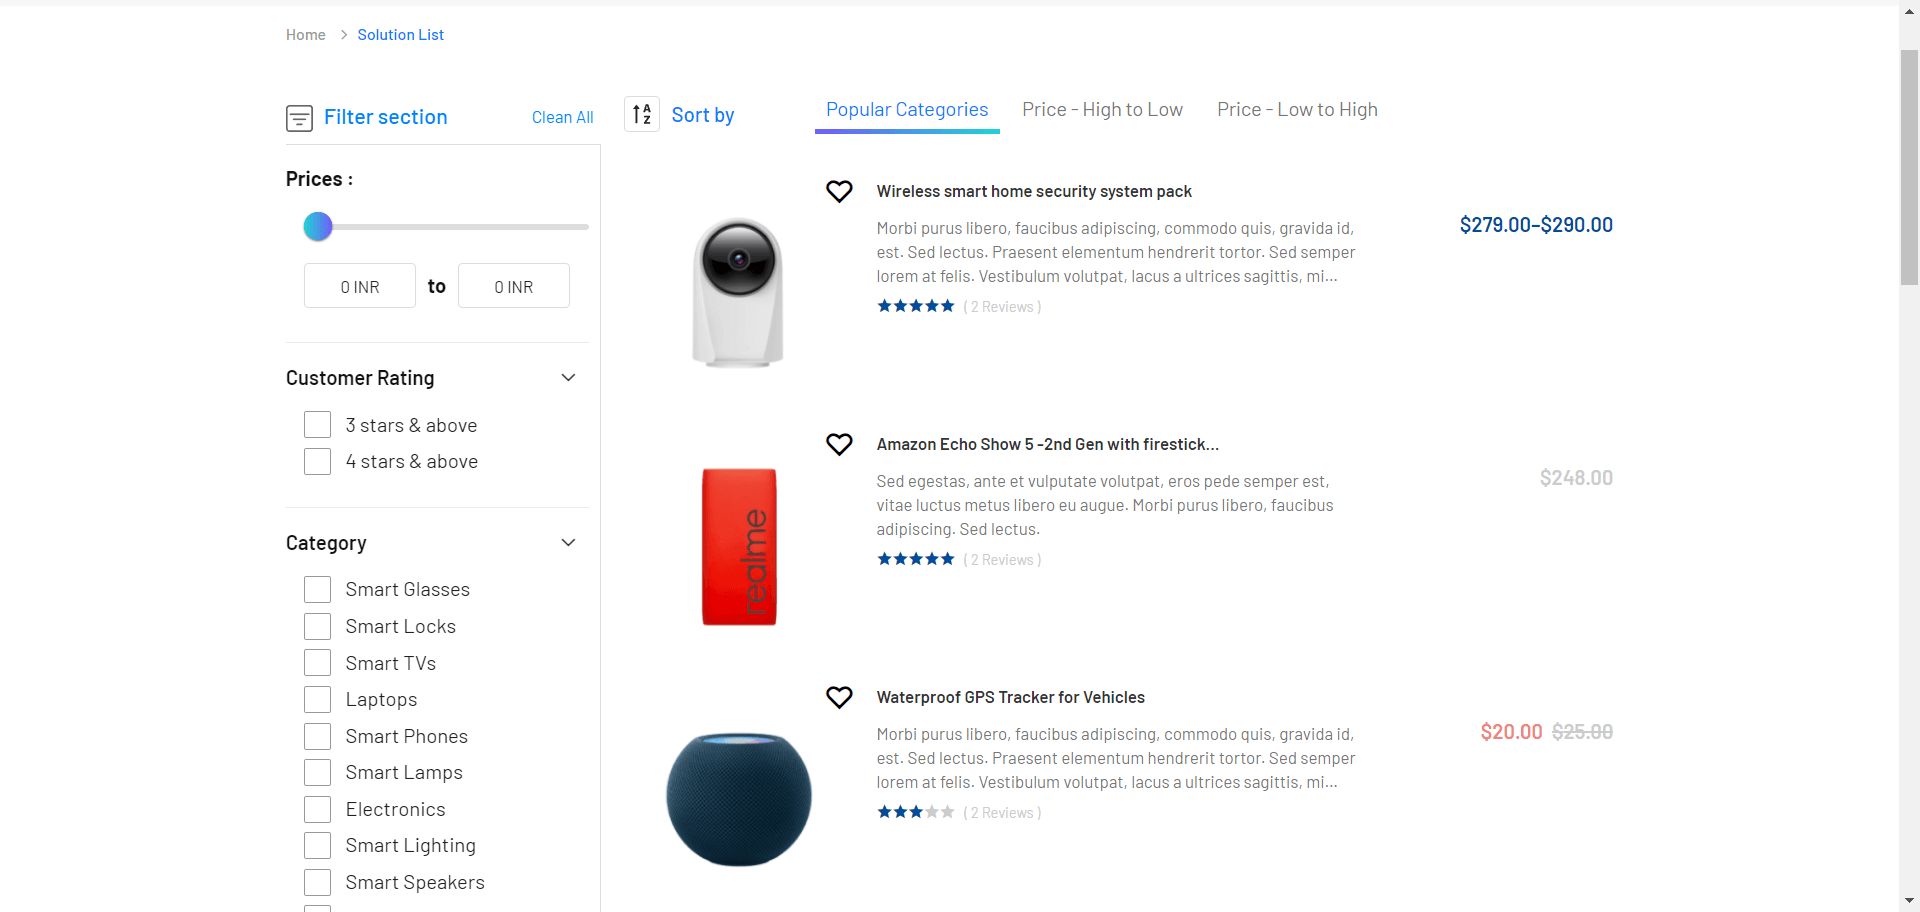Image resolution: width=1920 pixels, height=912 pixels.
Task: Select the Price - Low to High tab
Action: pos(1297,110)
